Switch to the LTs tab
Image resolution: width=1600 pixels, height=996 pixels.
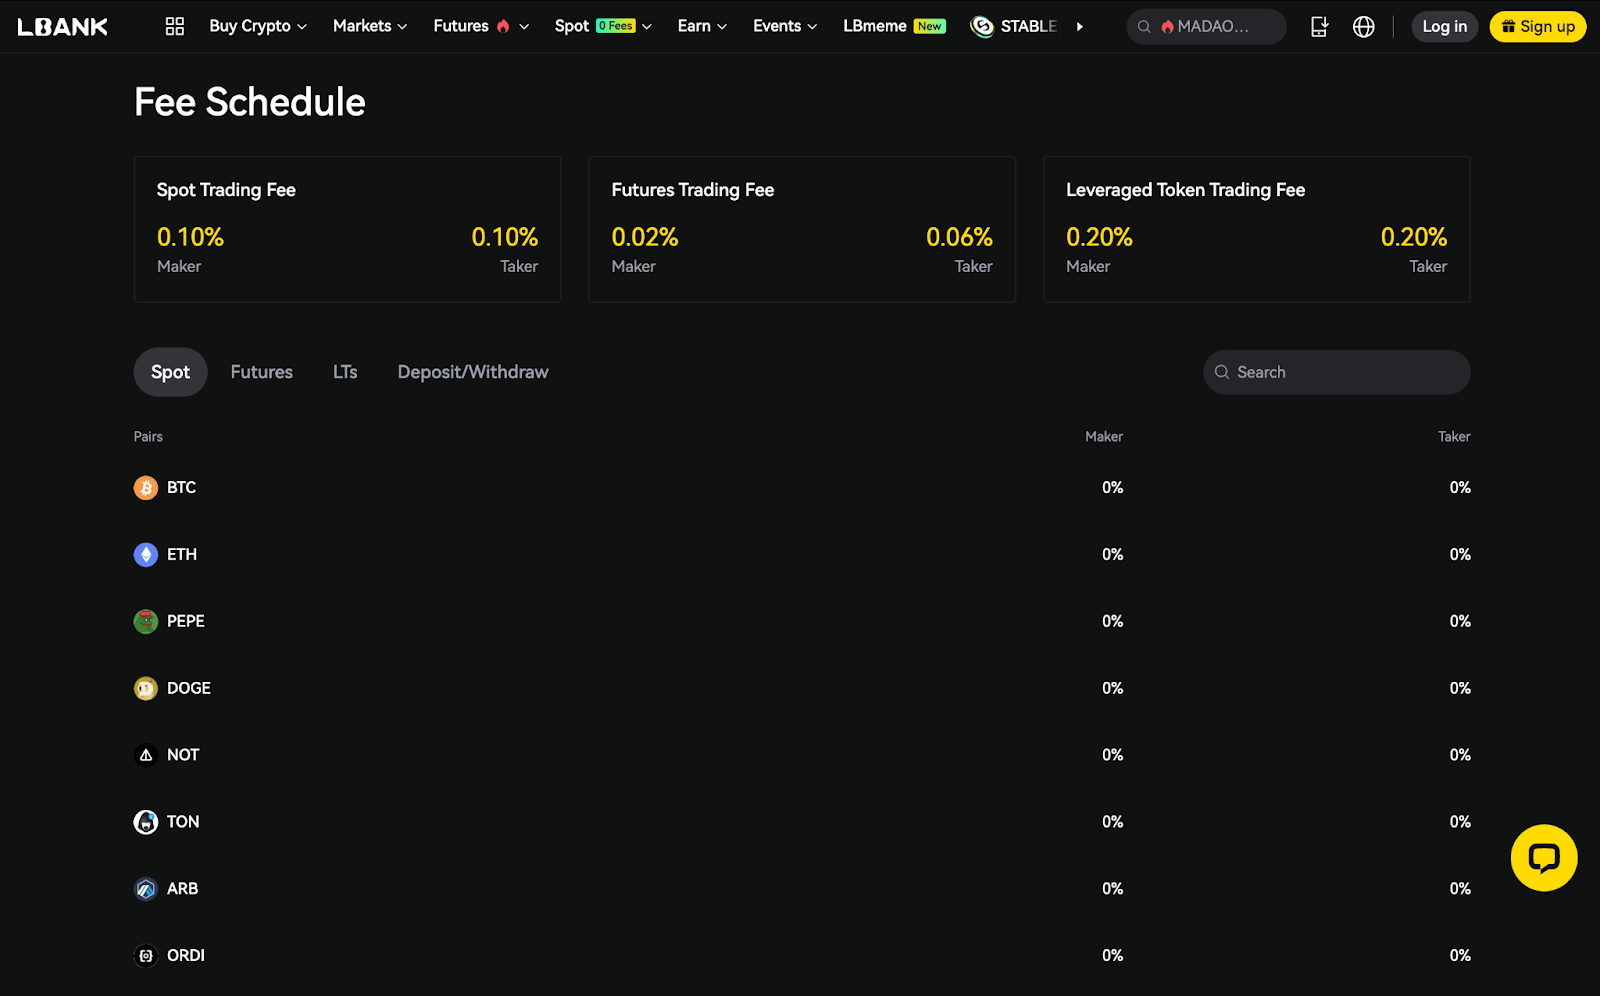[x=345, y=372]
